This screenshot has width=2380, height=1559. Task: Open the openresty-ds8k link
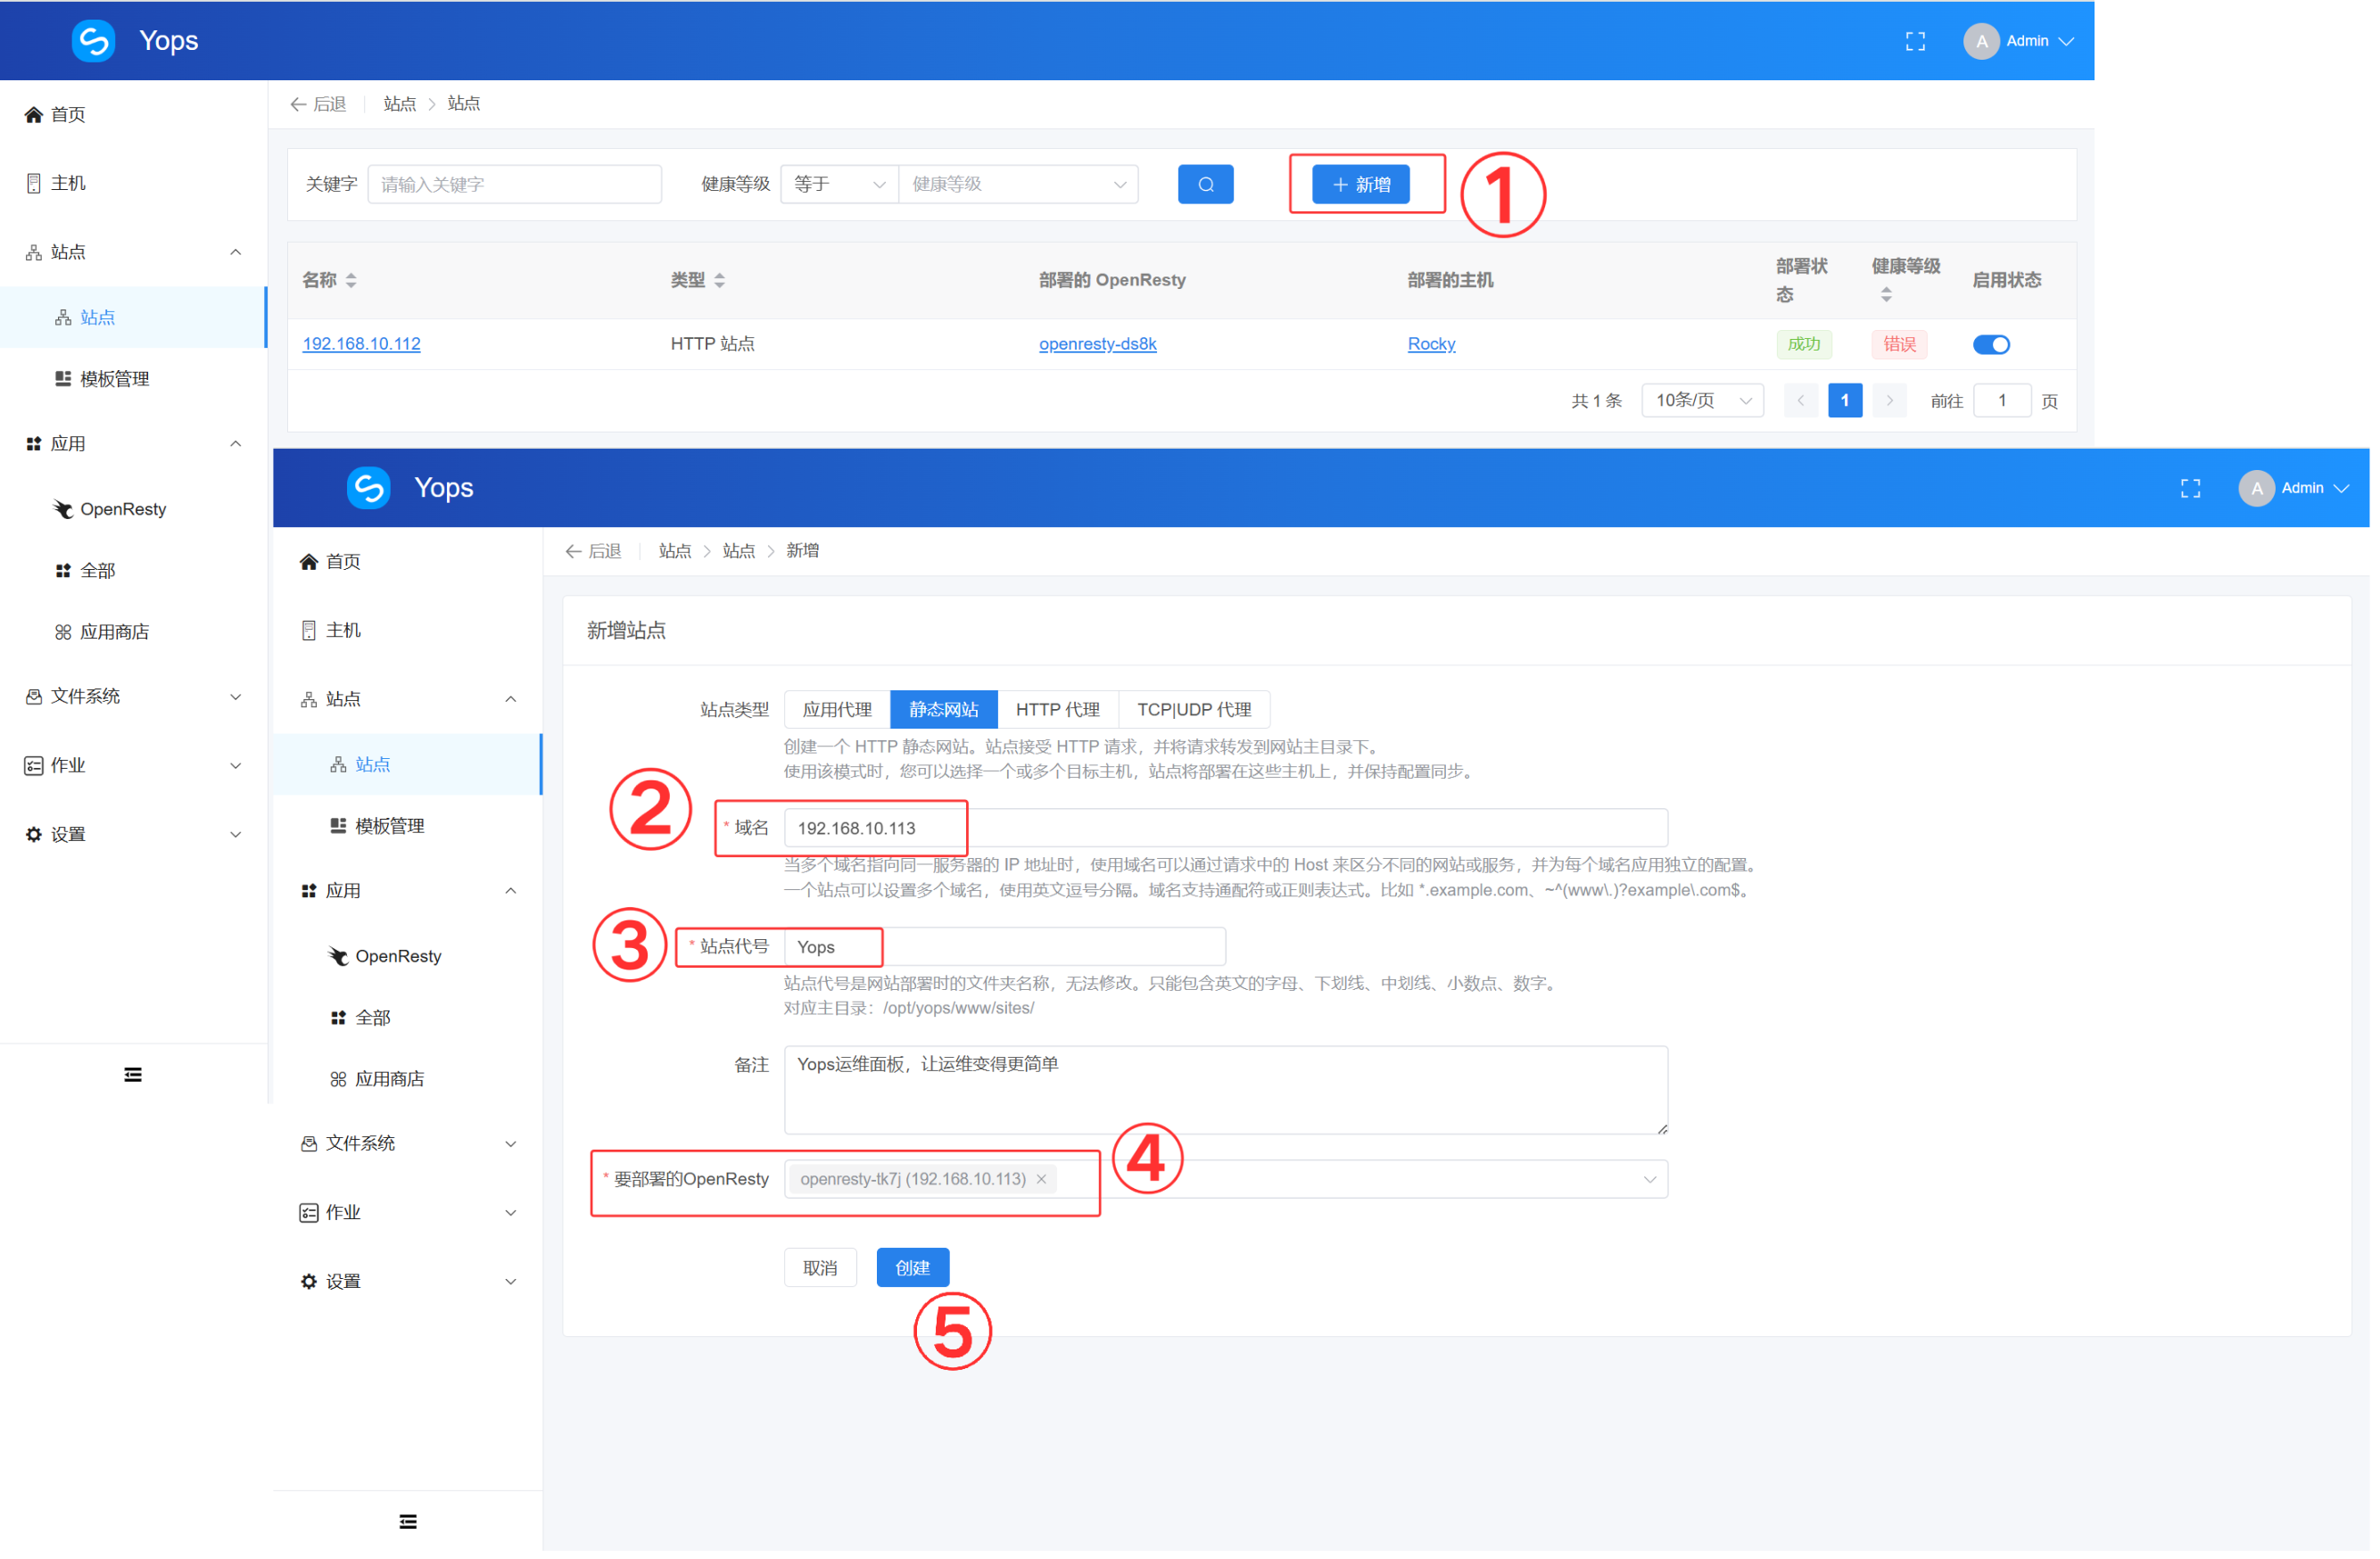tap(1097, 344)
